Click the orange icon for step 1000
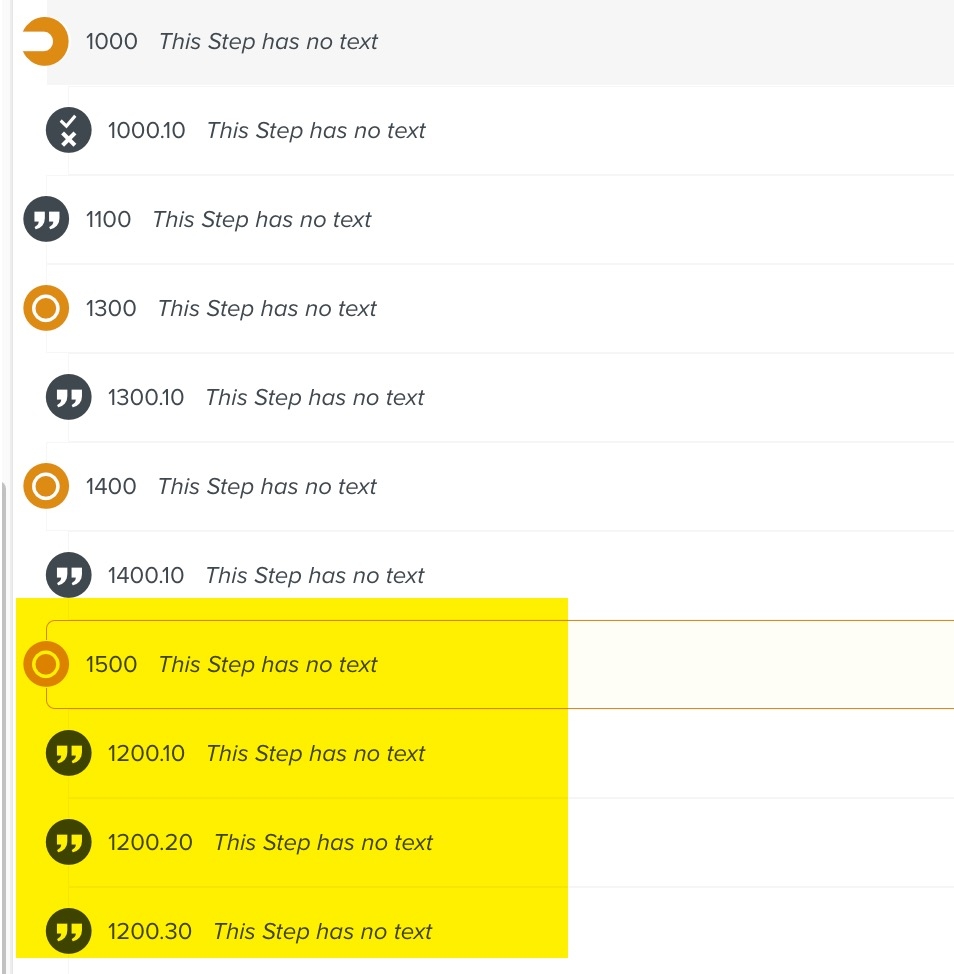 [45, 42]
